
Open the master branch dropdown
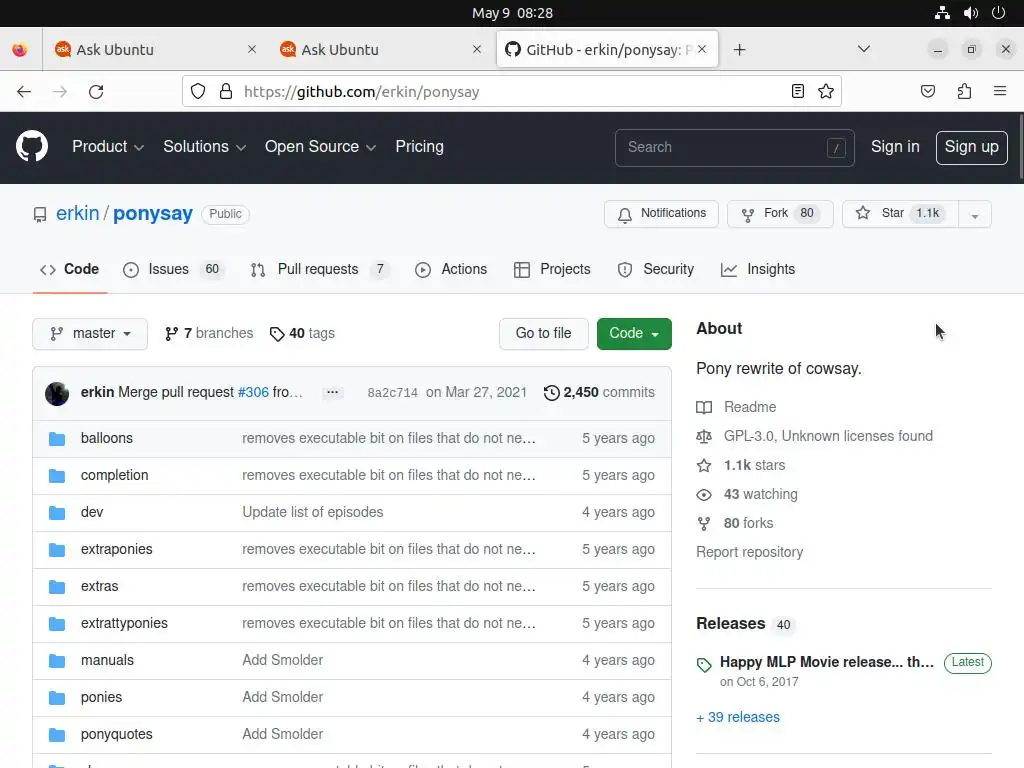tap(90, 334)
